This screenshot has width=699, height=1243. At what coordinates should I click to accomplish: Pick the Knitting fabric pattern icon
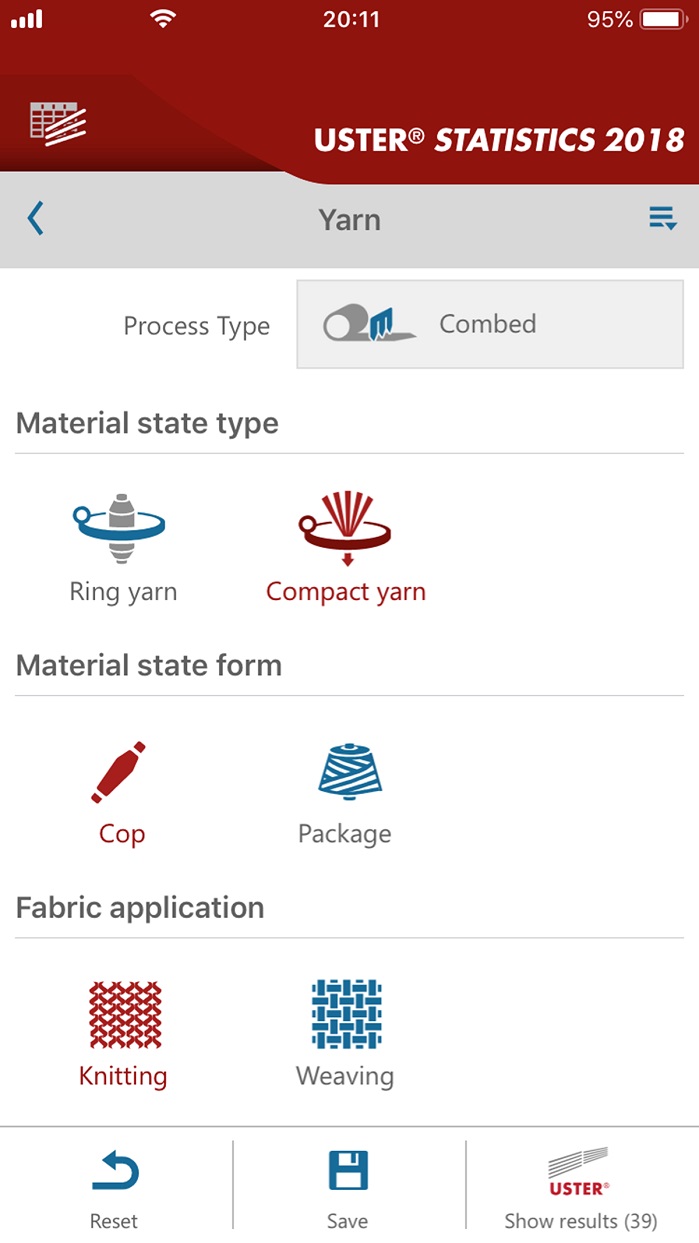tap(126, 1014)
